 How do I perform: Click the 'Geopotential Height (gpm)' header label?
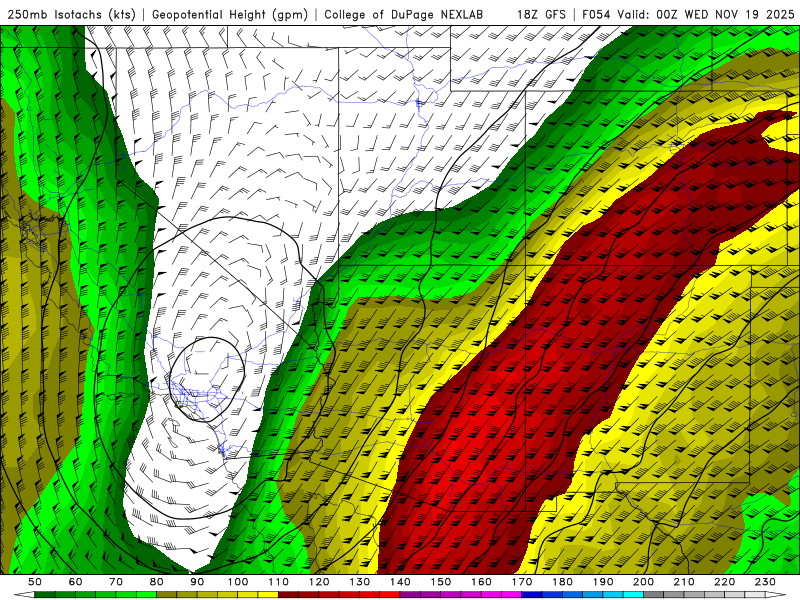(230, 14)
